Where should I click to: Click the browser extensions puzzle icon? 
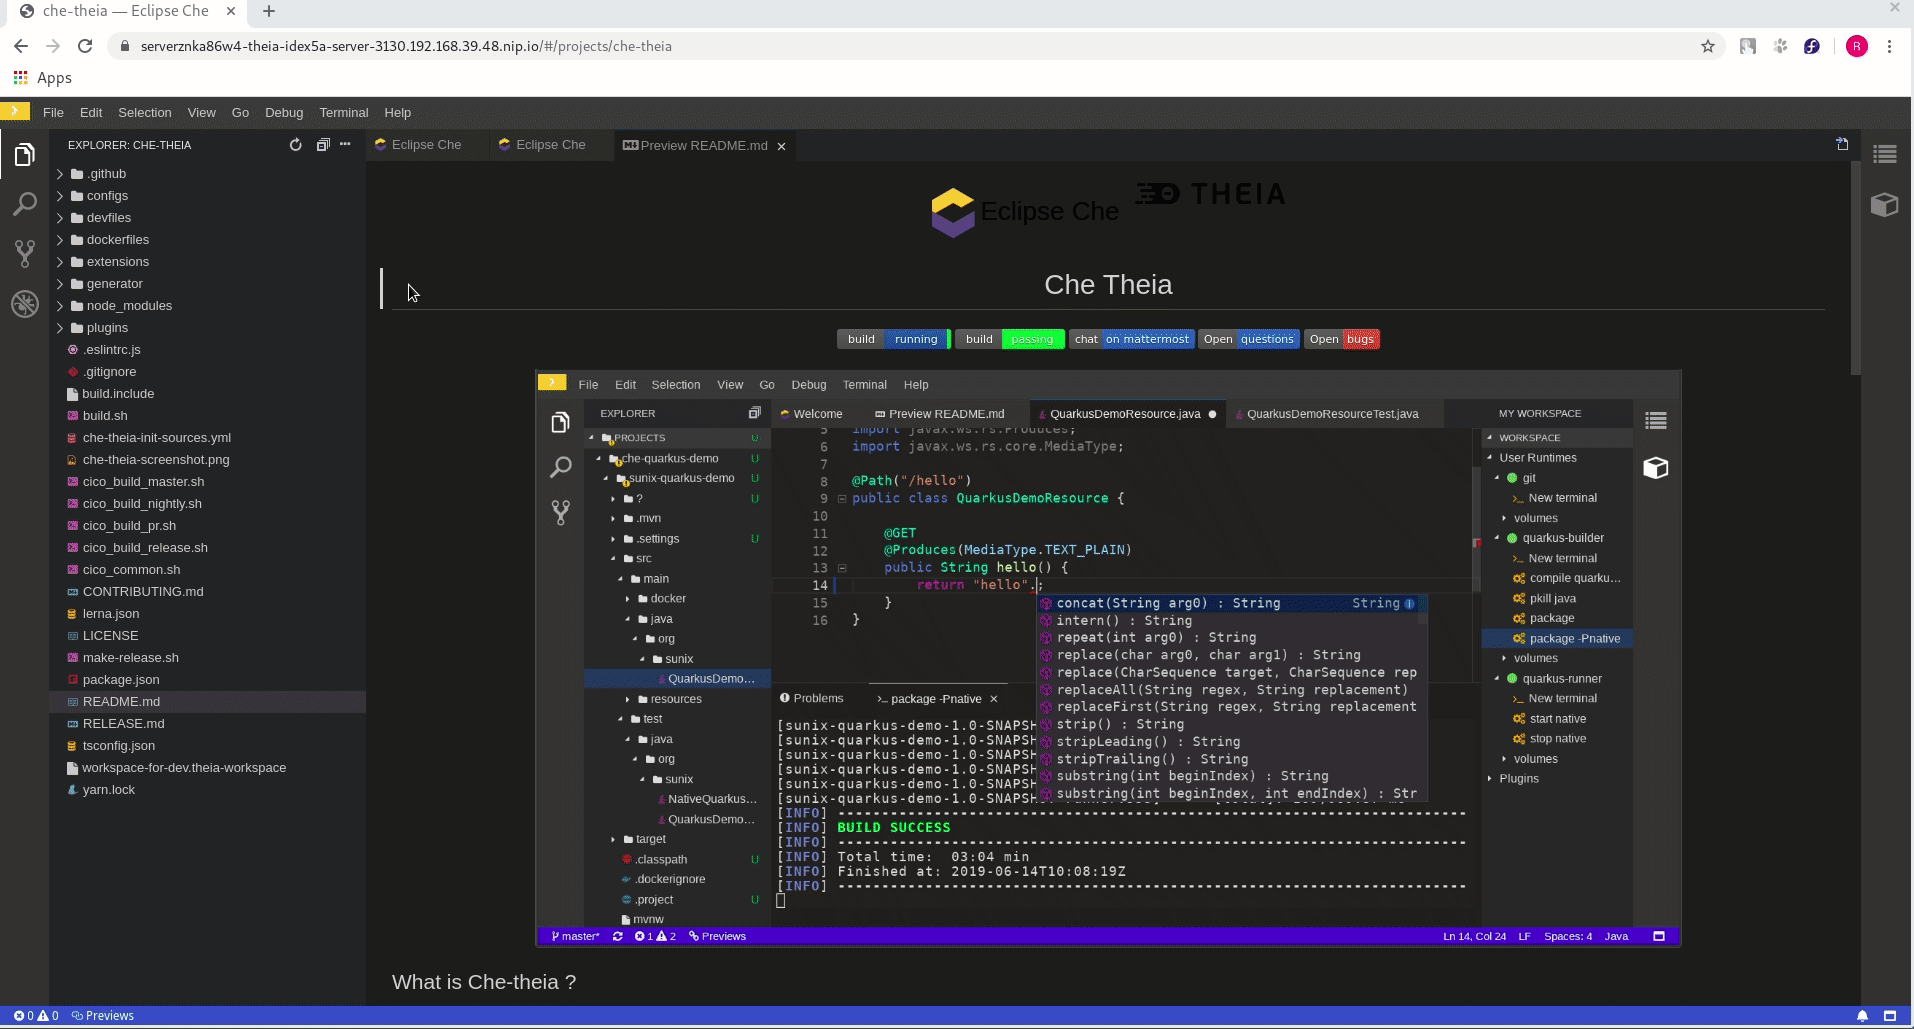(1780, 46)
